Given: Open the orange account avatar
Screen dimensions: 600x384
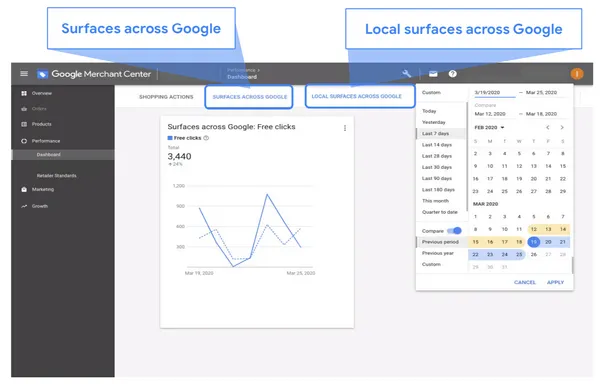Looking at the screenshot, I should coord(577,73).
